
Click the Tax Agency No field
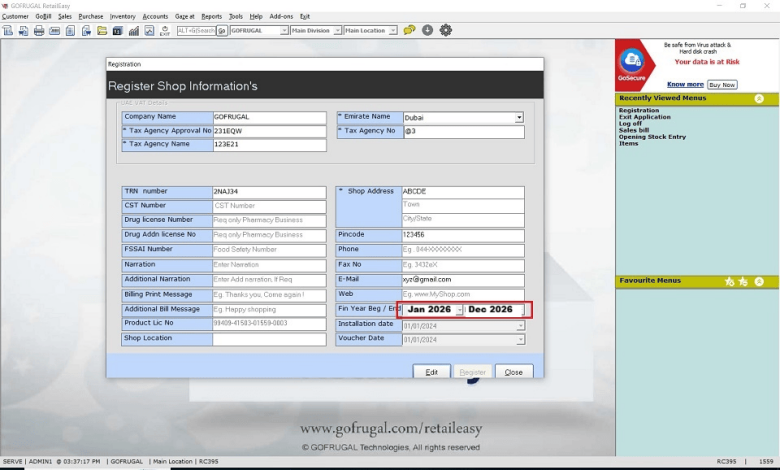coord(463,132)
